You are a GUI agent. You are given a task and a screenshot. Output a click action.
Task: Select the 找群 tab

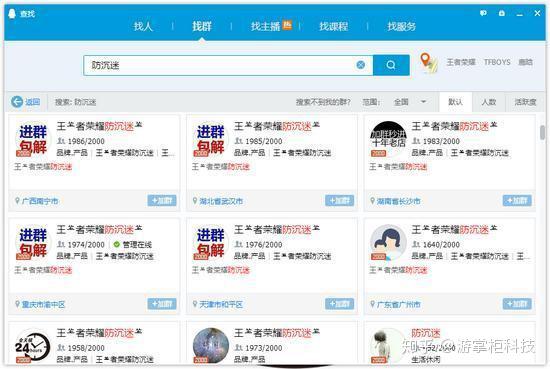point(202,26)
